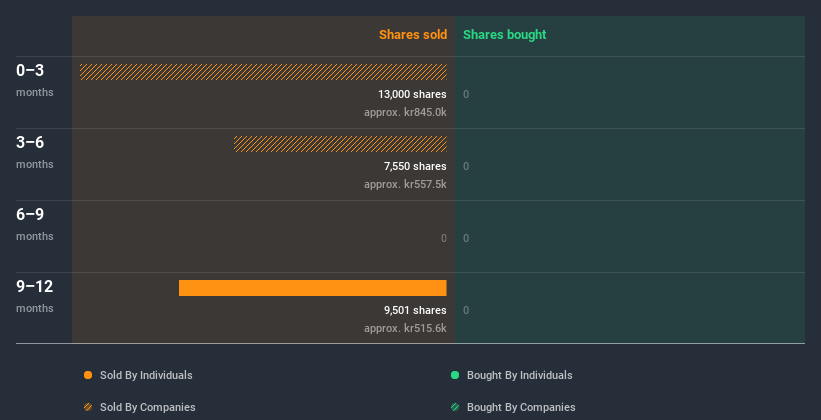Click the shares bought zero in 3–6 months row
The width and height of the screenshot is (821, 420).
click(x=466, y=167)
